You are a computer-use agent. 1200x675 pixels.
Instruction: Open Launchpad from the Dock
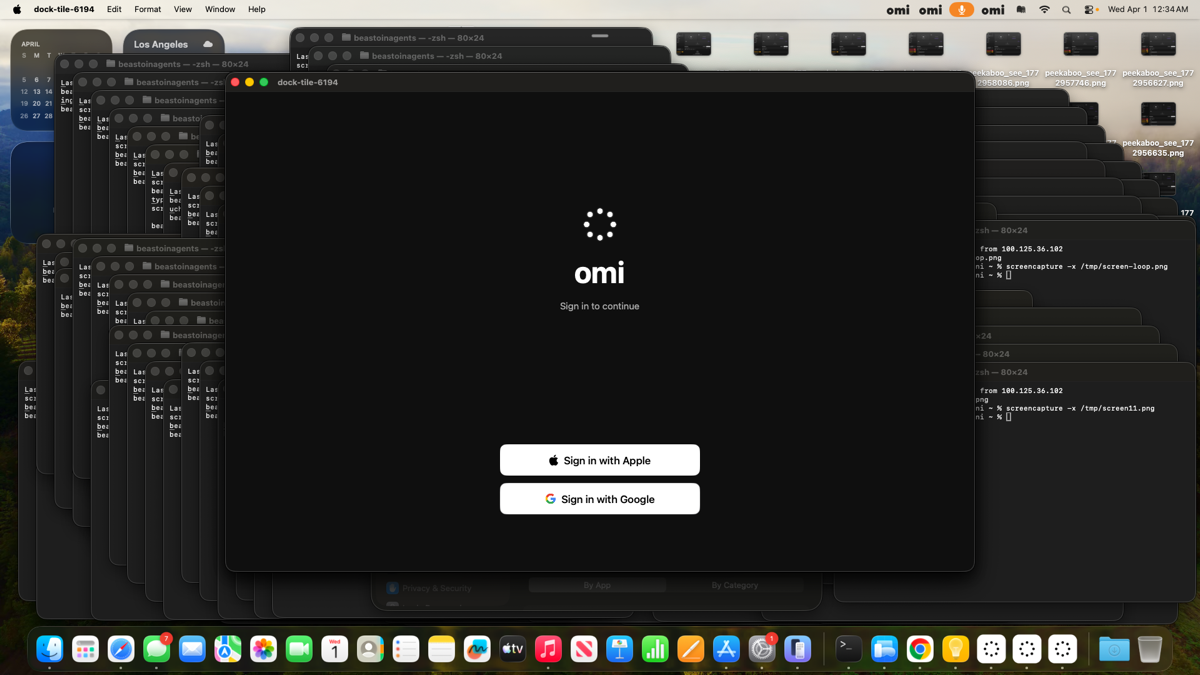[85, 649]
